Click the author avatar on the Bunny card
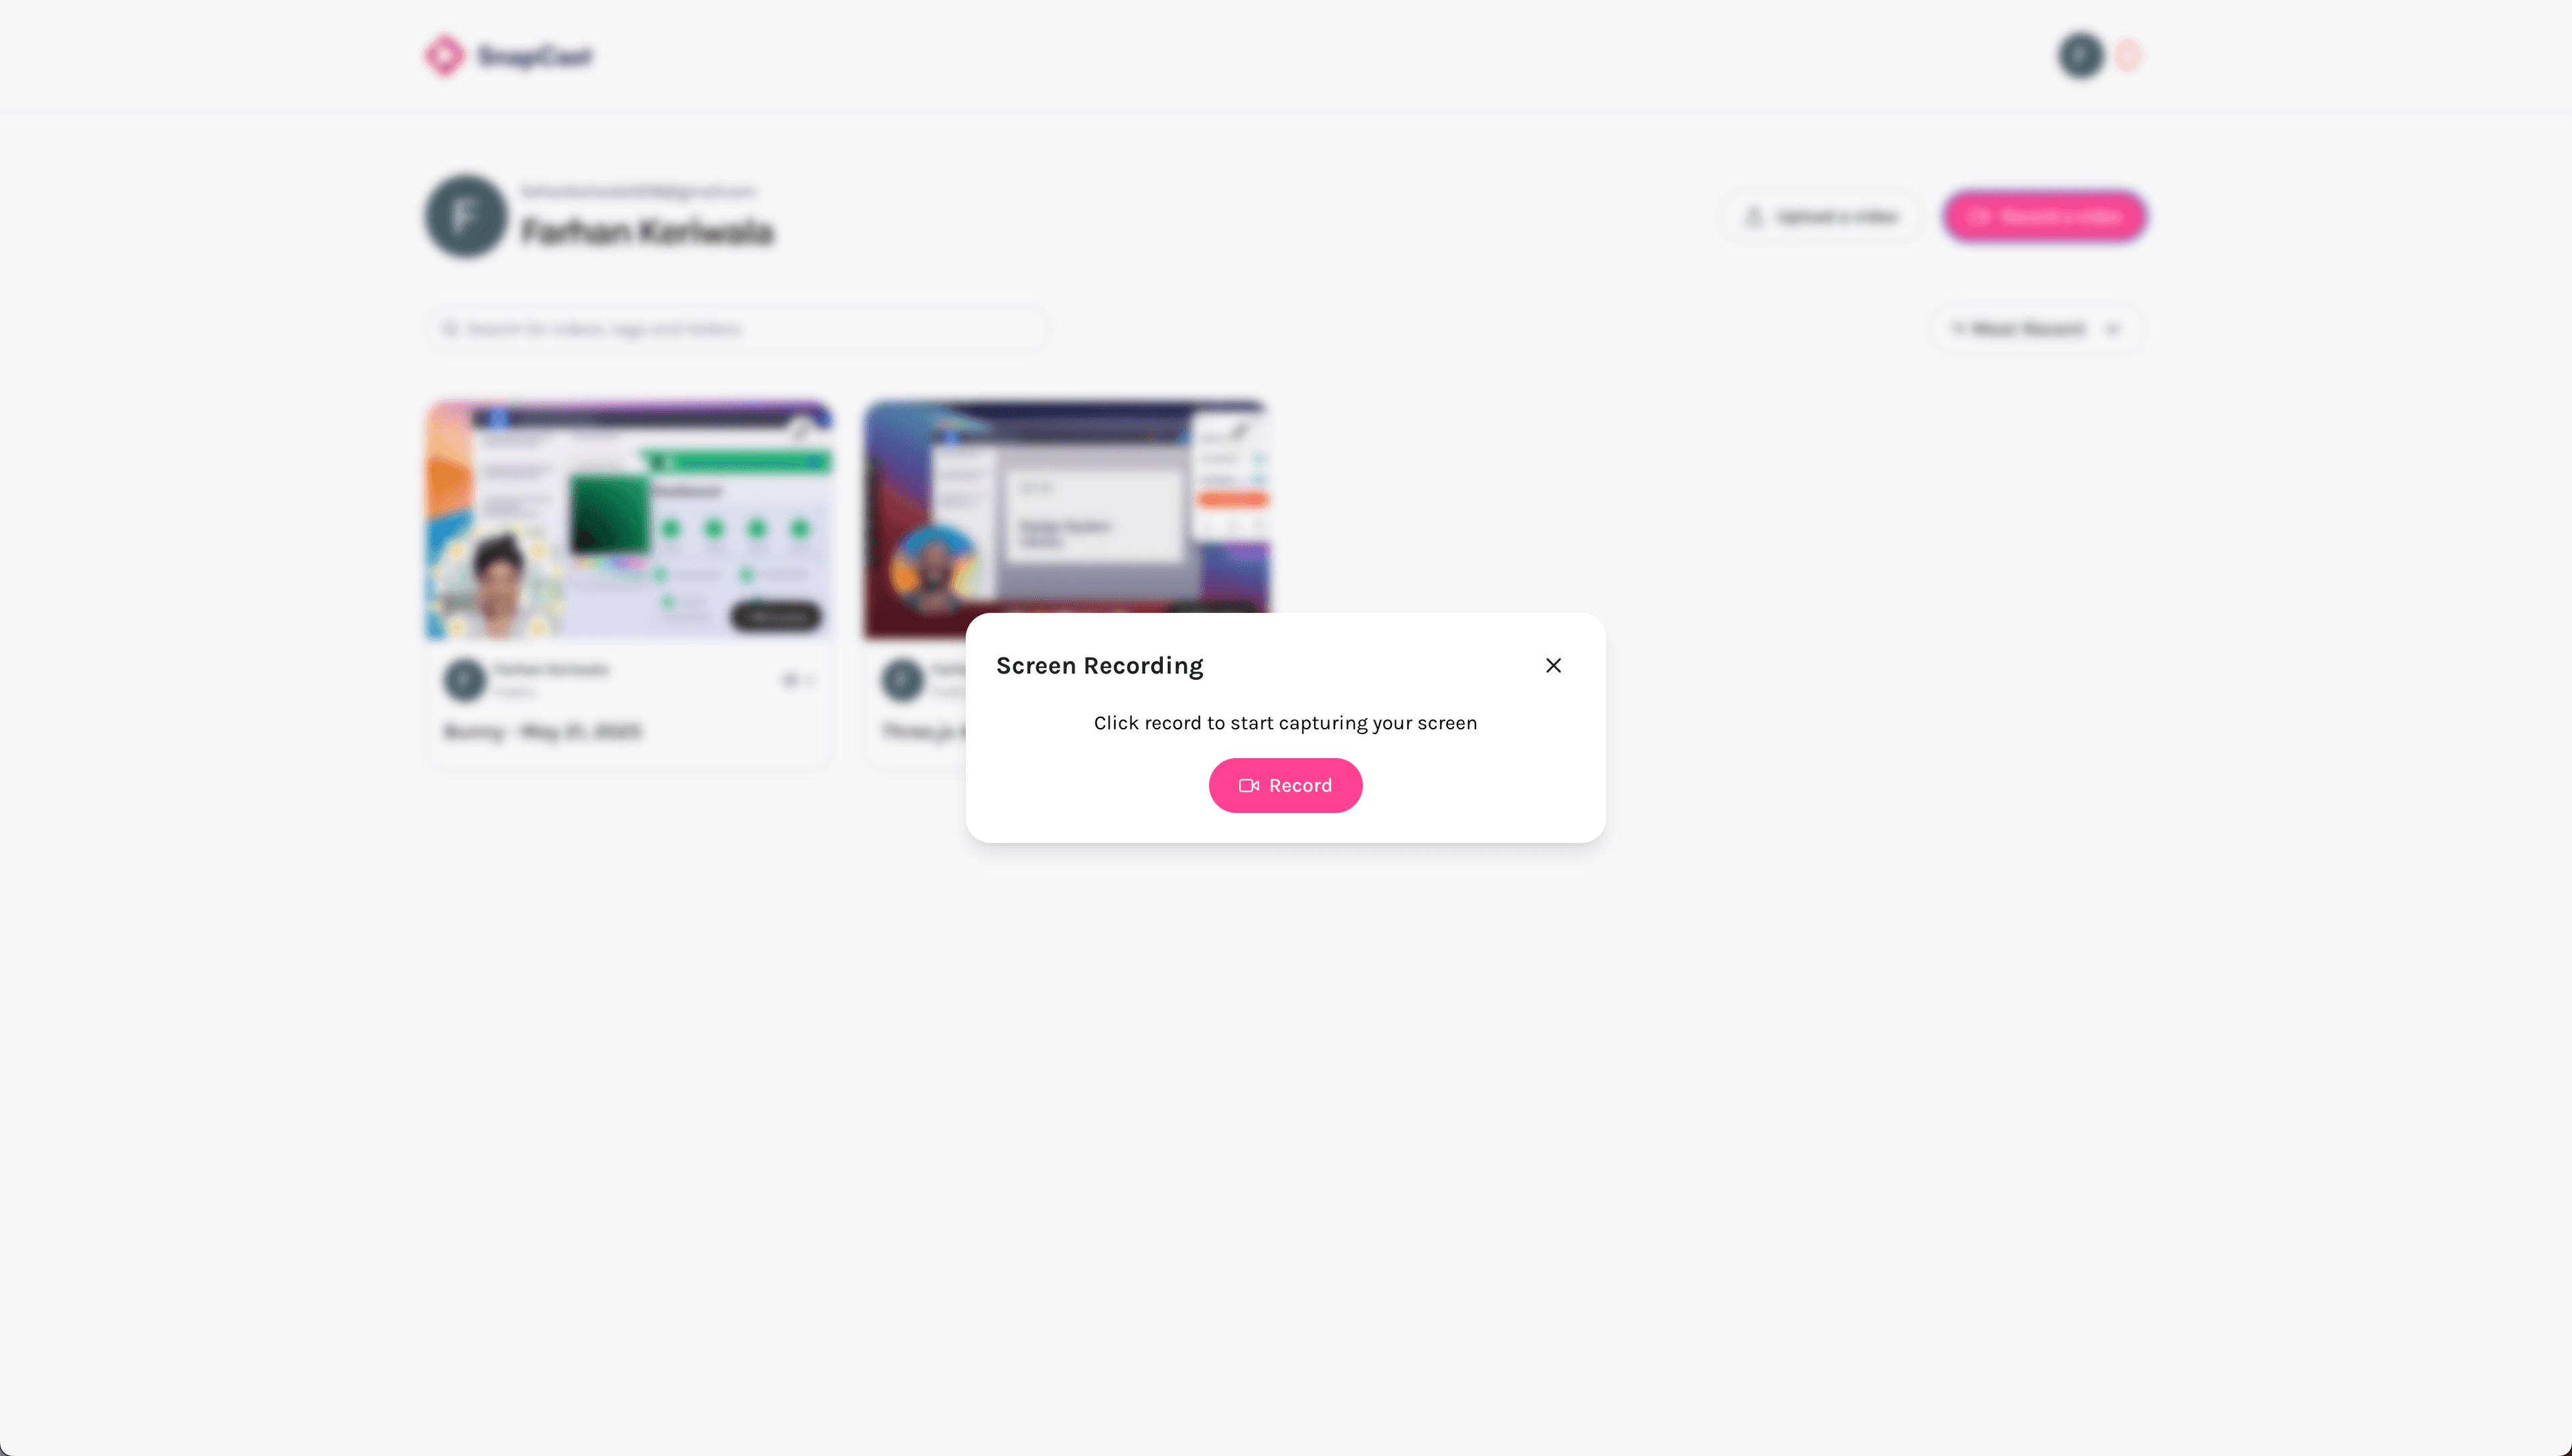 pos(465,680)
